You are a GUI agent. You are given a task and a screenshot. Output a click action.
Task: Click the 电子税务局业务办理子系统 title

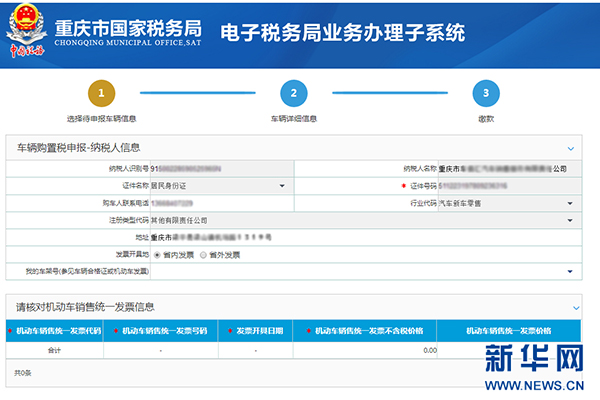[x=343, y=32]
